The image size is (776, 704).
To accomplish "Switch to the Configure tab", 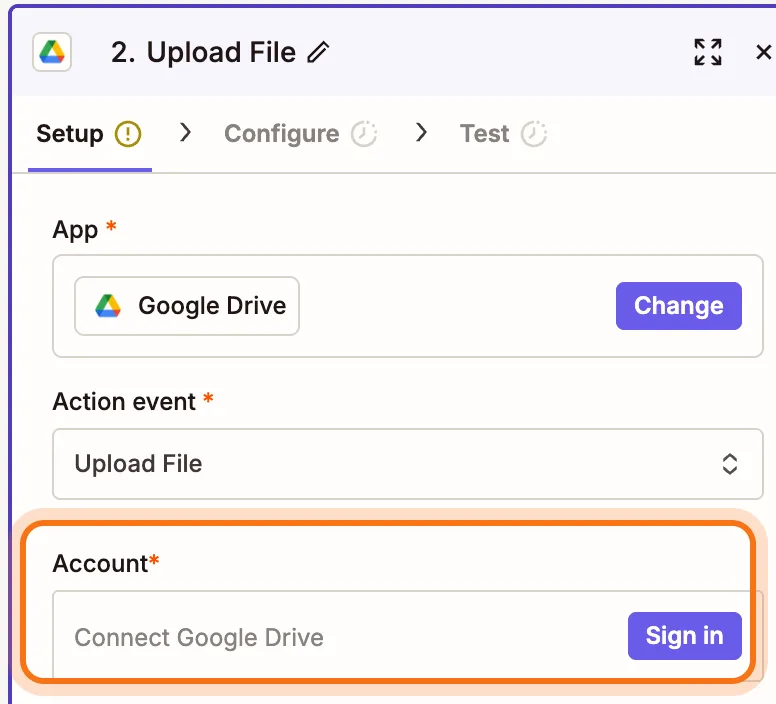I will tap(282, 134).
